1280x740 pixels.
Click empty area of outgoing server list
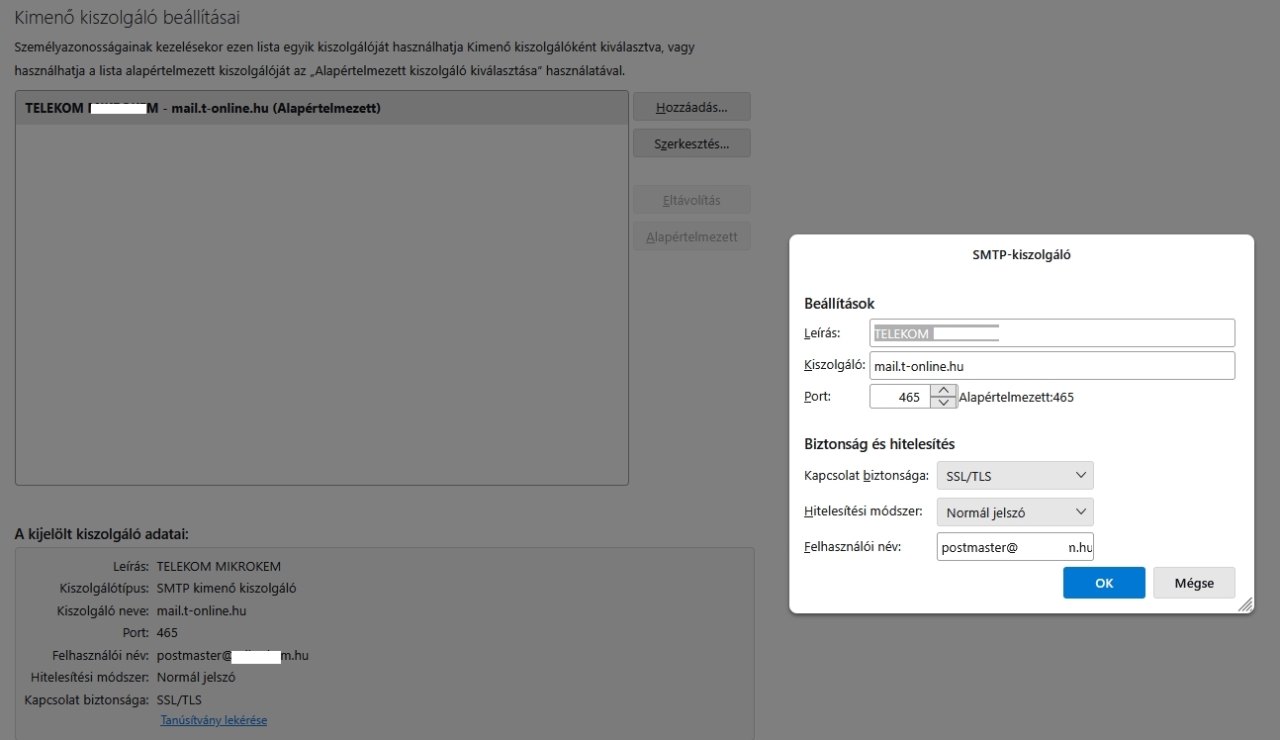321,300
